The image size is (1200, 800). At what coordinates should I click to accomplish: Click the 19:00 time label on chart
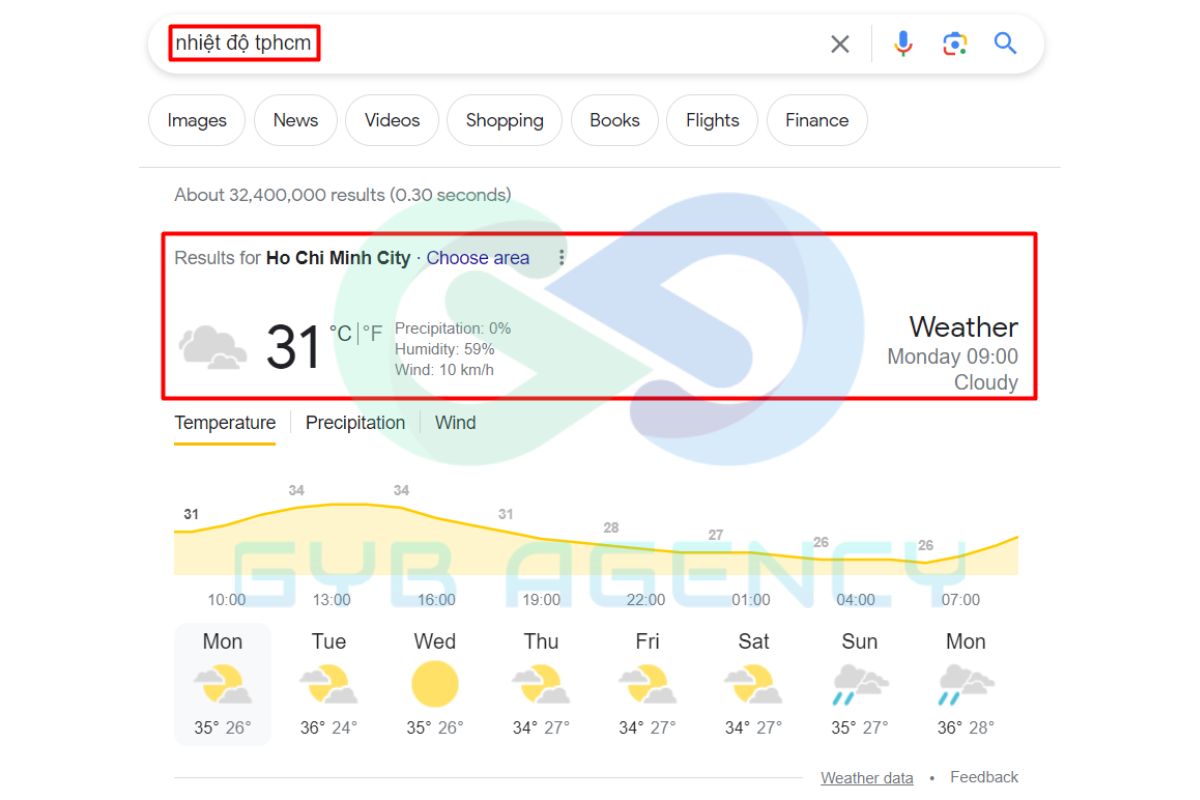coord(541,600)
